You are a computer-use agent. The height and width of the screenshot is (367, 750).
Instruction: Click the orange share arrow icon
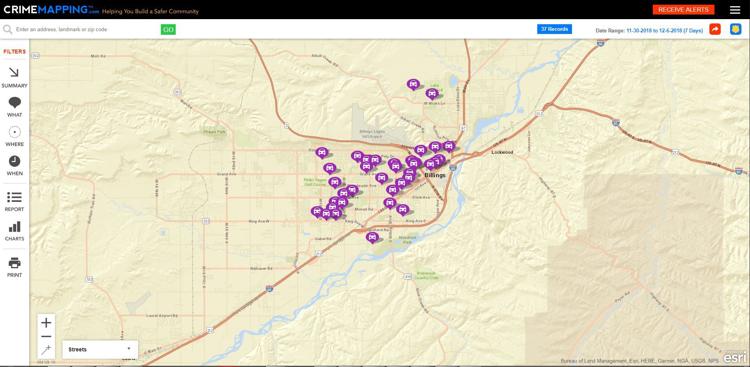click(715, 29)
